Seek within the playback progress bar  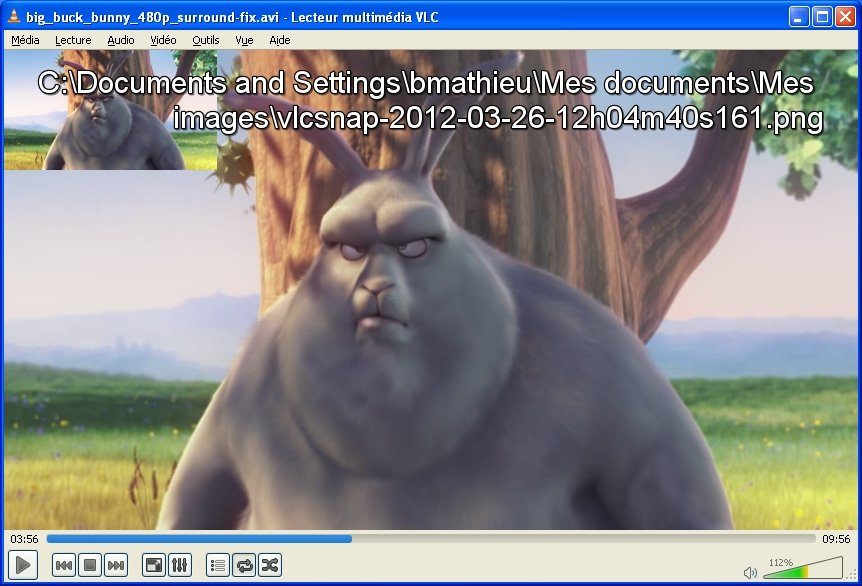tap(431, 539)
